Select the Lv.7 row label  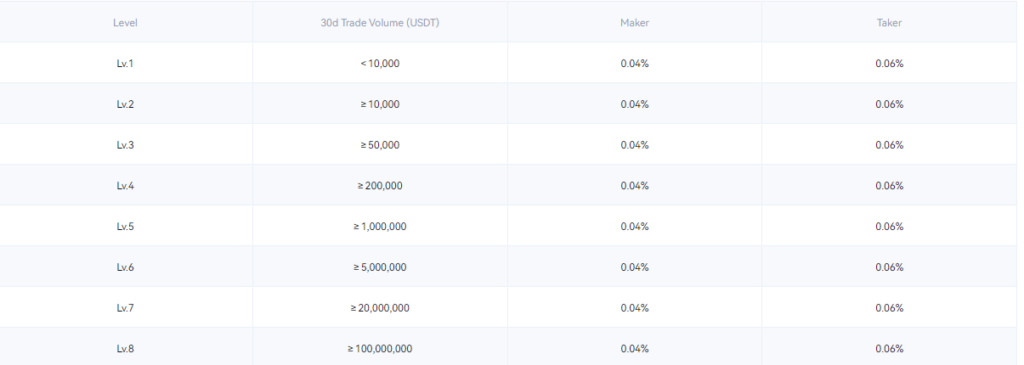(x=125, y=308)
